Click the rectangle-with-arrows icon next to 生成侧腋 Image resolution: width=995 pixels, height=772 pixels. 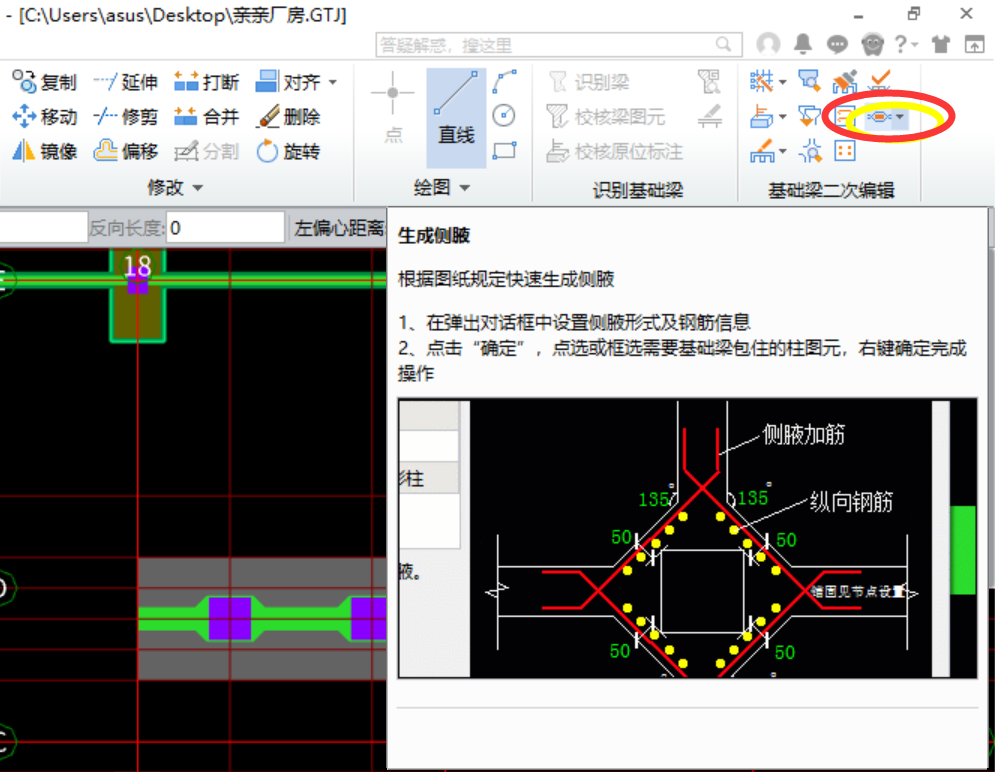click(x=845, y=117)
